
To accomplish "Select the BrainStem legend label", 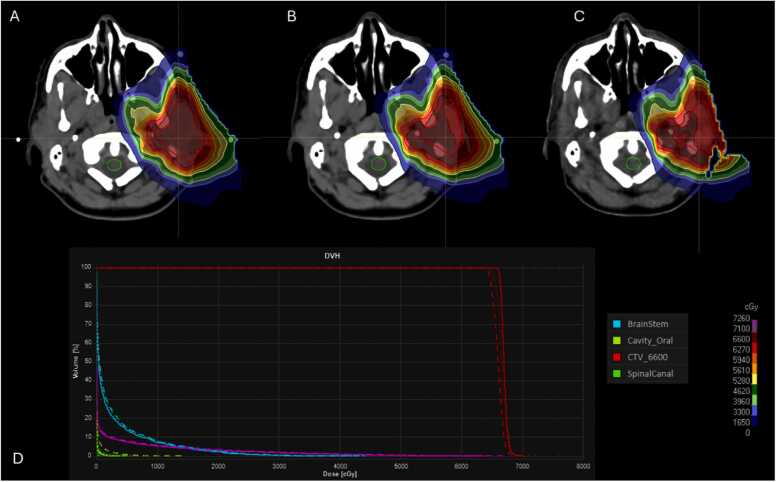I will click(x=649, y=325).
